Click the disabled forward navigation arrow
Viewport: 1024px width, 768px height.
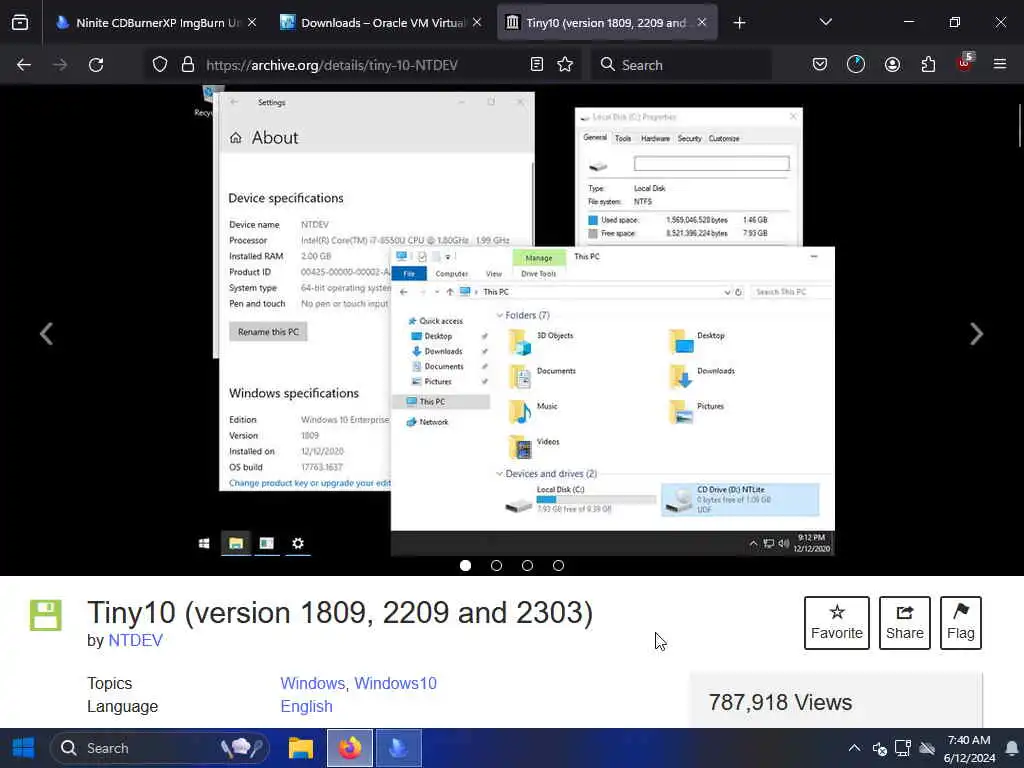(x=60, y=65)
